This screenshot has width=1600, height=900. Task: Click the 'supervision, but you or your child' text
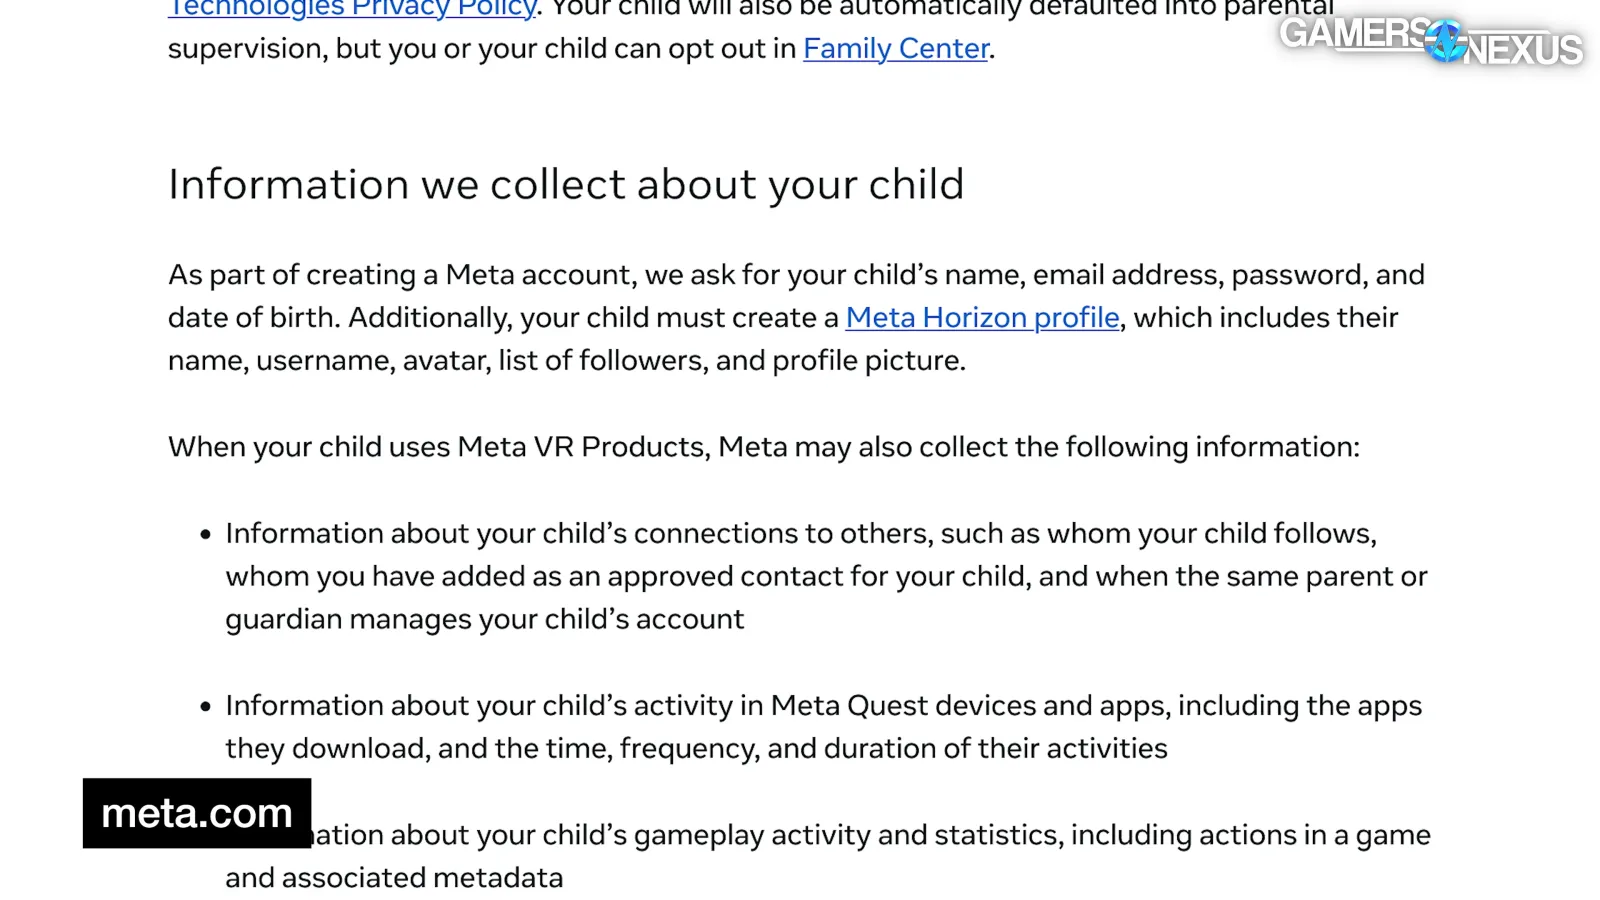482,48
